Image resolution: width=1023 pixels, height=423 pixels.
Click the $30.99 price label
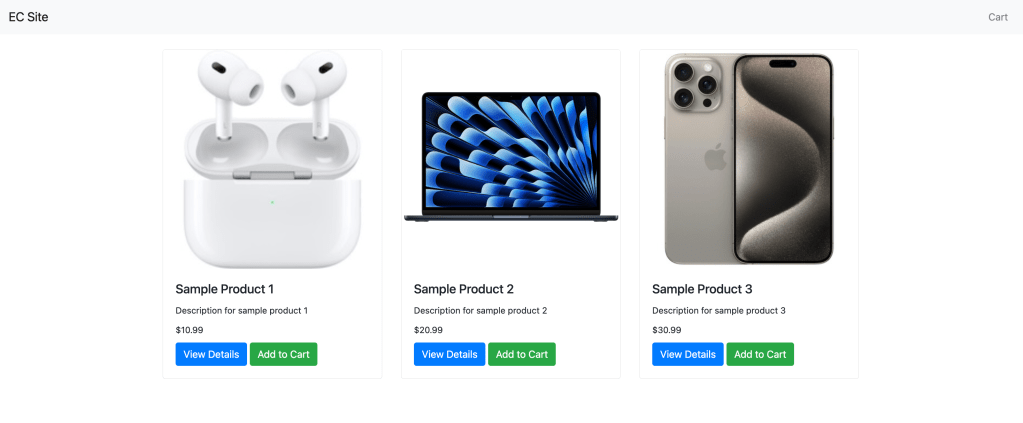[667, 330]
